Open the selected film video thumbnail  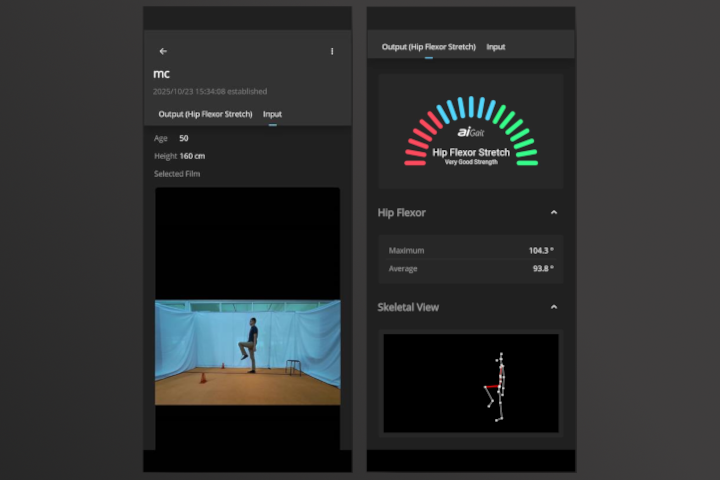pos(247,352)
